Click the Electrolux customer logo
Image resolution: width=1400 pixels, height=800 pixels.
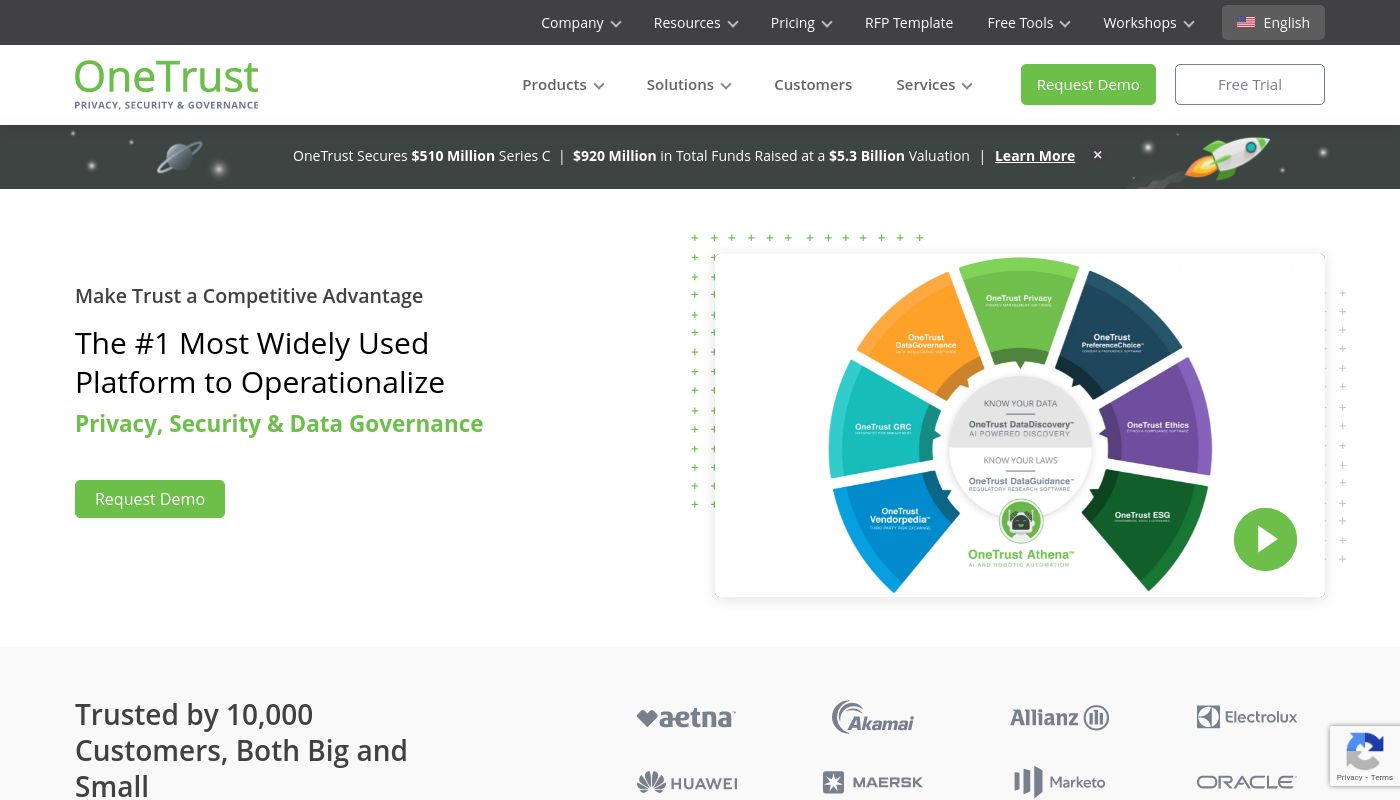coord(1246,717)
